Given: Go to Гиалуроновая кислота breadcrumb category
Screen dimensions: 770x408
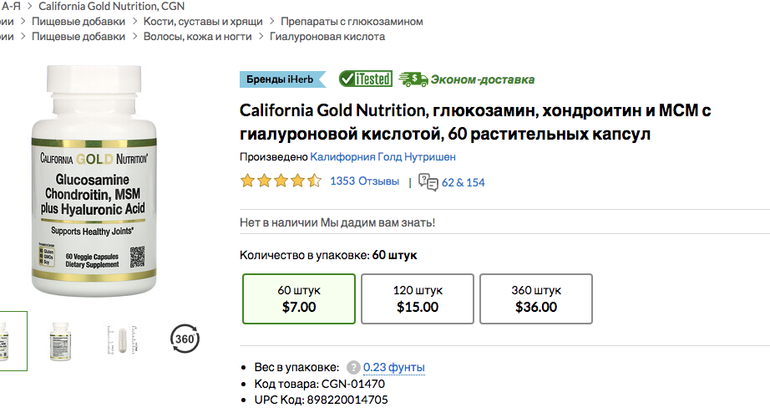Looking at the screenshot, I should (x=328, y=36).
